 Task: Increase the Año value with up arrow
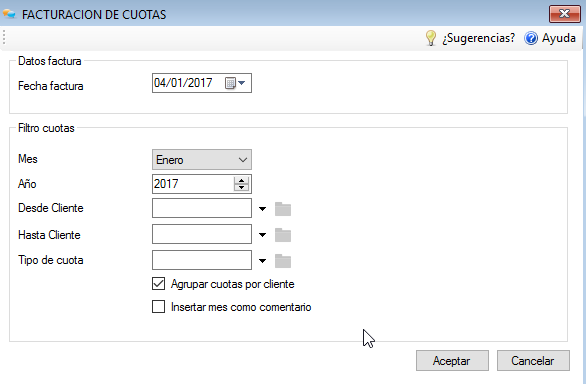click(x=241, y=180)
